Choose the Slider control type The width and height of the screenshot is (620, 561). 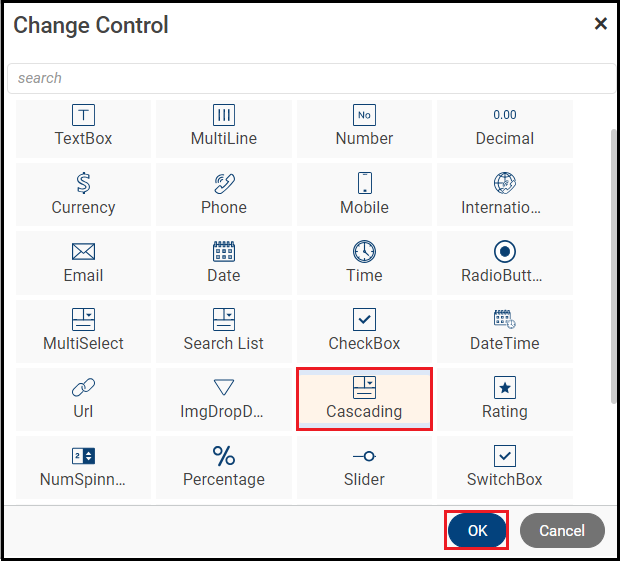pos(364,467)
